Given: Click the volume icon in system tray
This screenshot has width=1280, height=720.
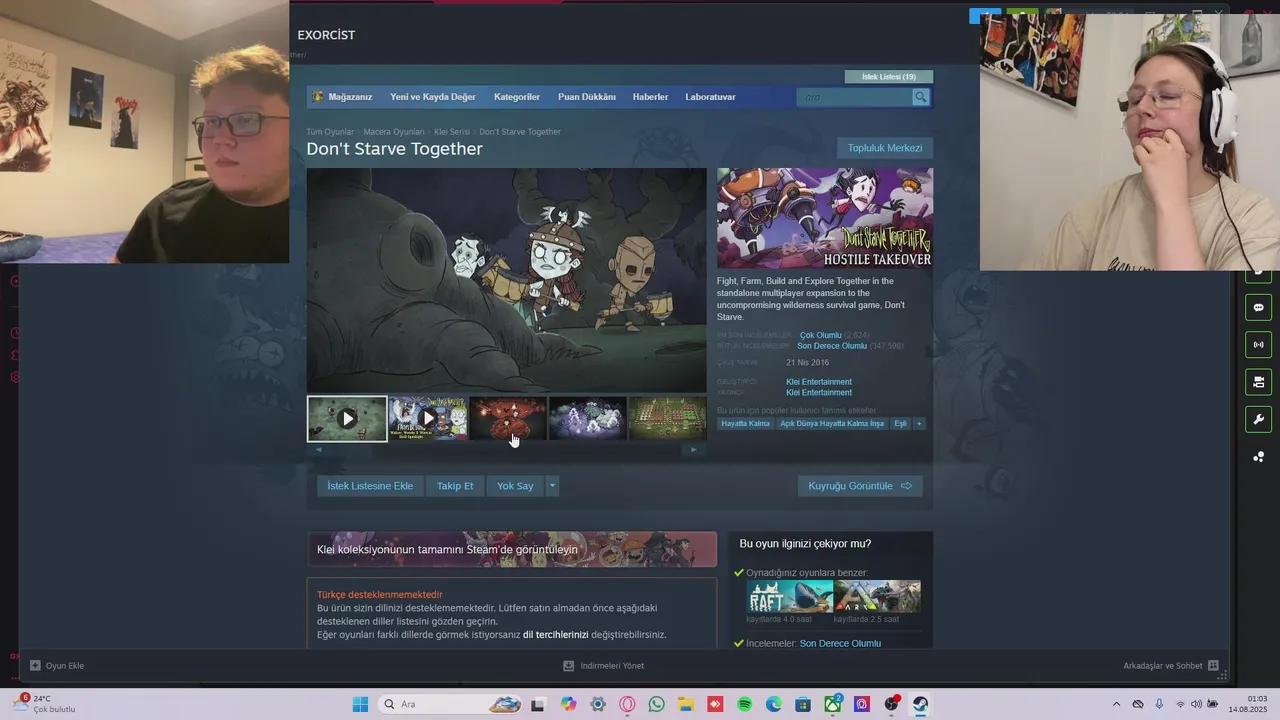Looking at the screenshot, I should [x=1196, y=704].
